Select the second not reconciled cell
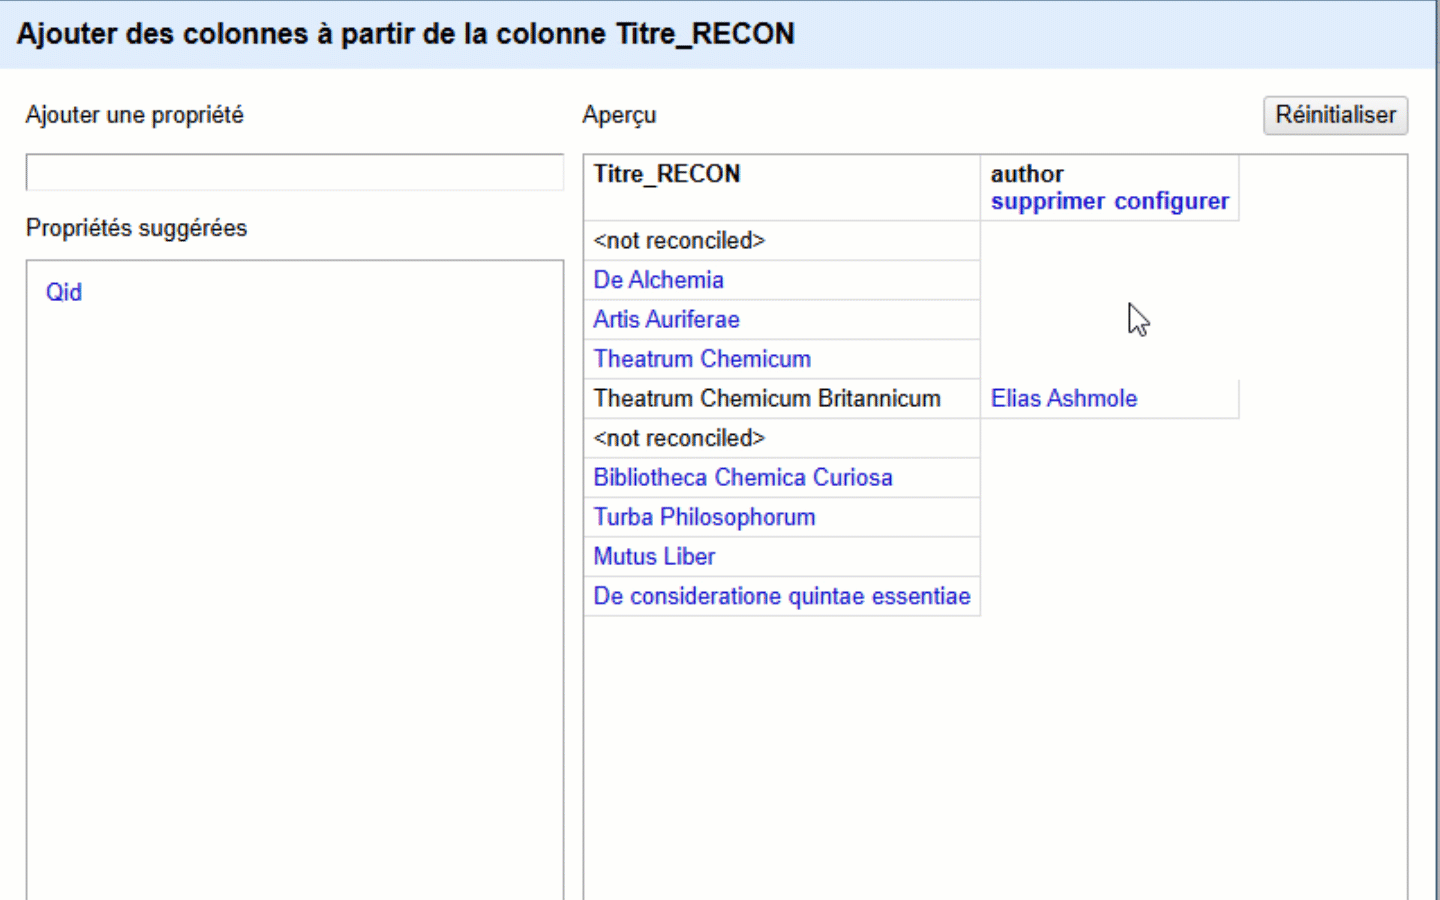The width and height of the screenshot is (1440, 900). point(678,437)
